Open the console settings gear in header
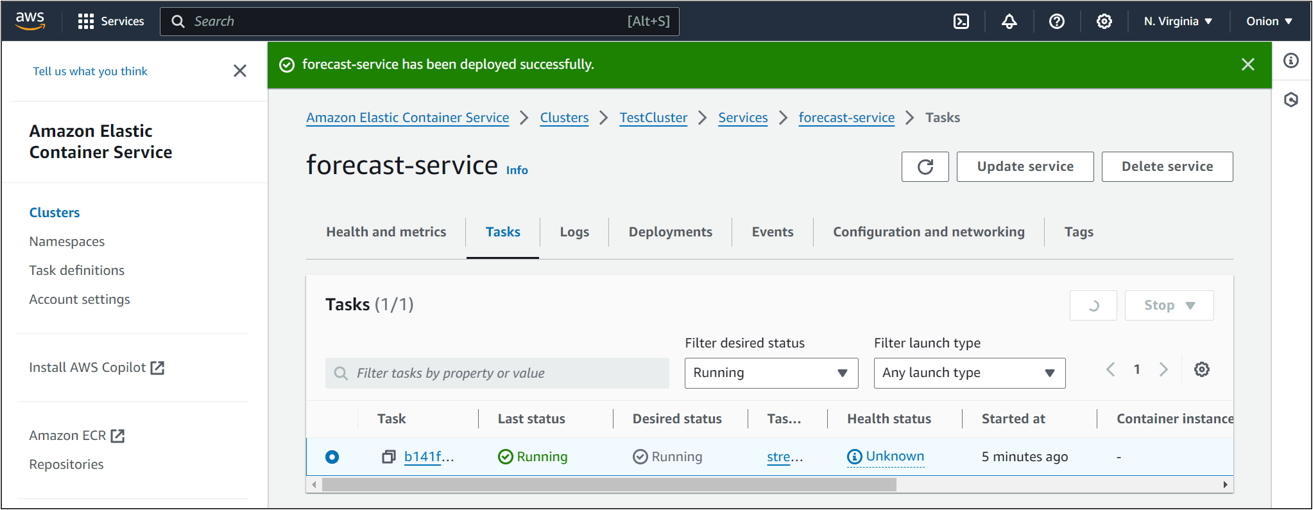The image size is (1313, 510). pos(1104,21)
